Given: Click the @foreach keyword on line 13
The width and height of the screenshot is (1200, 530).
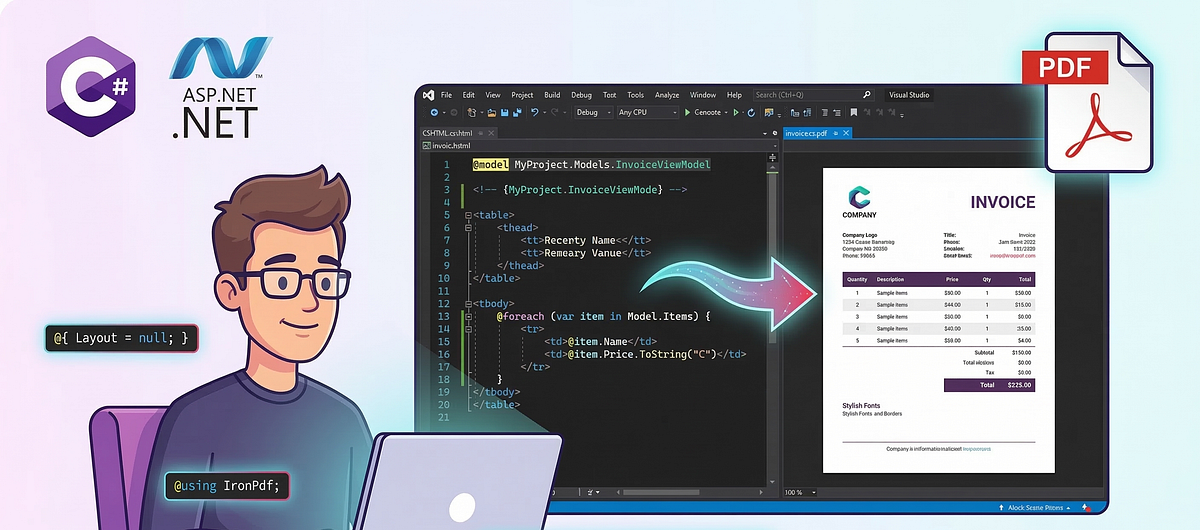Looking at the screenshot, I should 520,316.
